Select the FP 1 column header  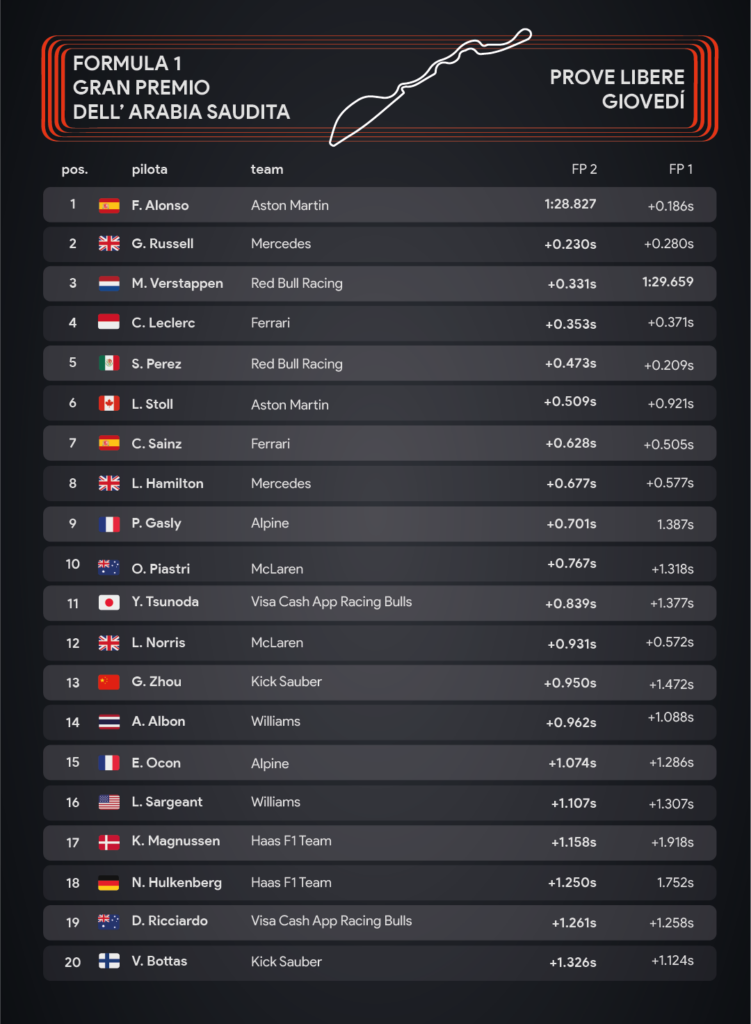[681, 170]
